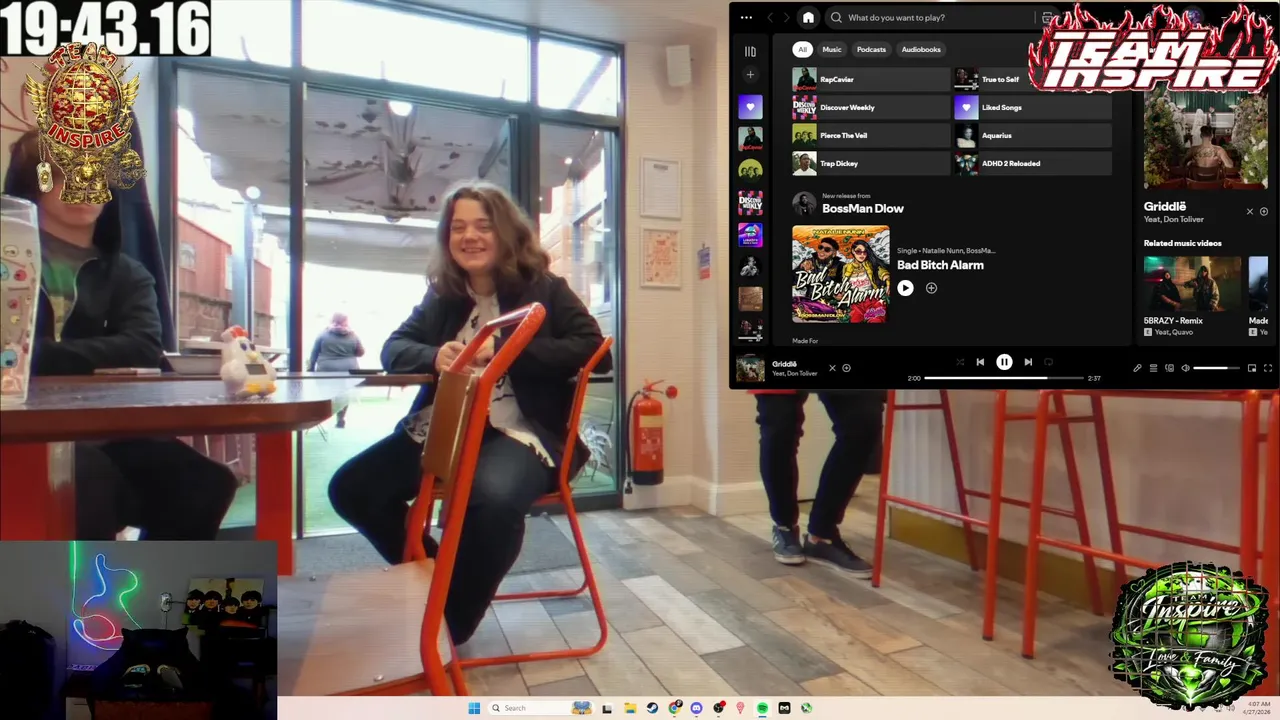1280x720 pixels.
Task: Open the Pierce The Veil shortcut tile
Action: click(870, 135)
